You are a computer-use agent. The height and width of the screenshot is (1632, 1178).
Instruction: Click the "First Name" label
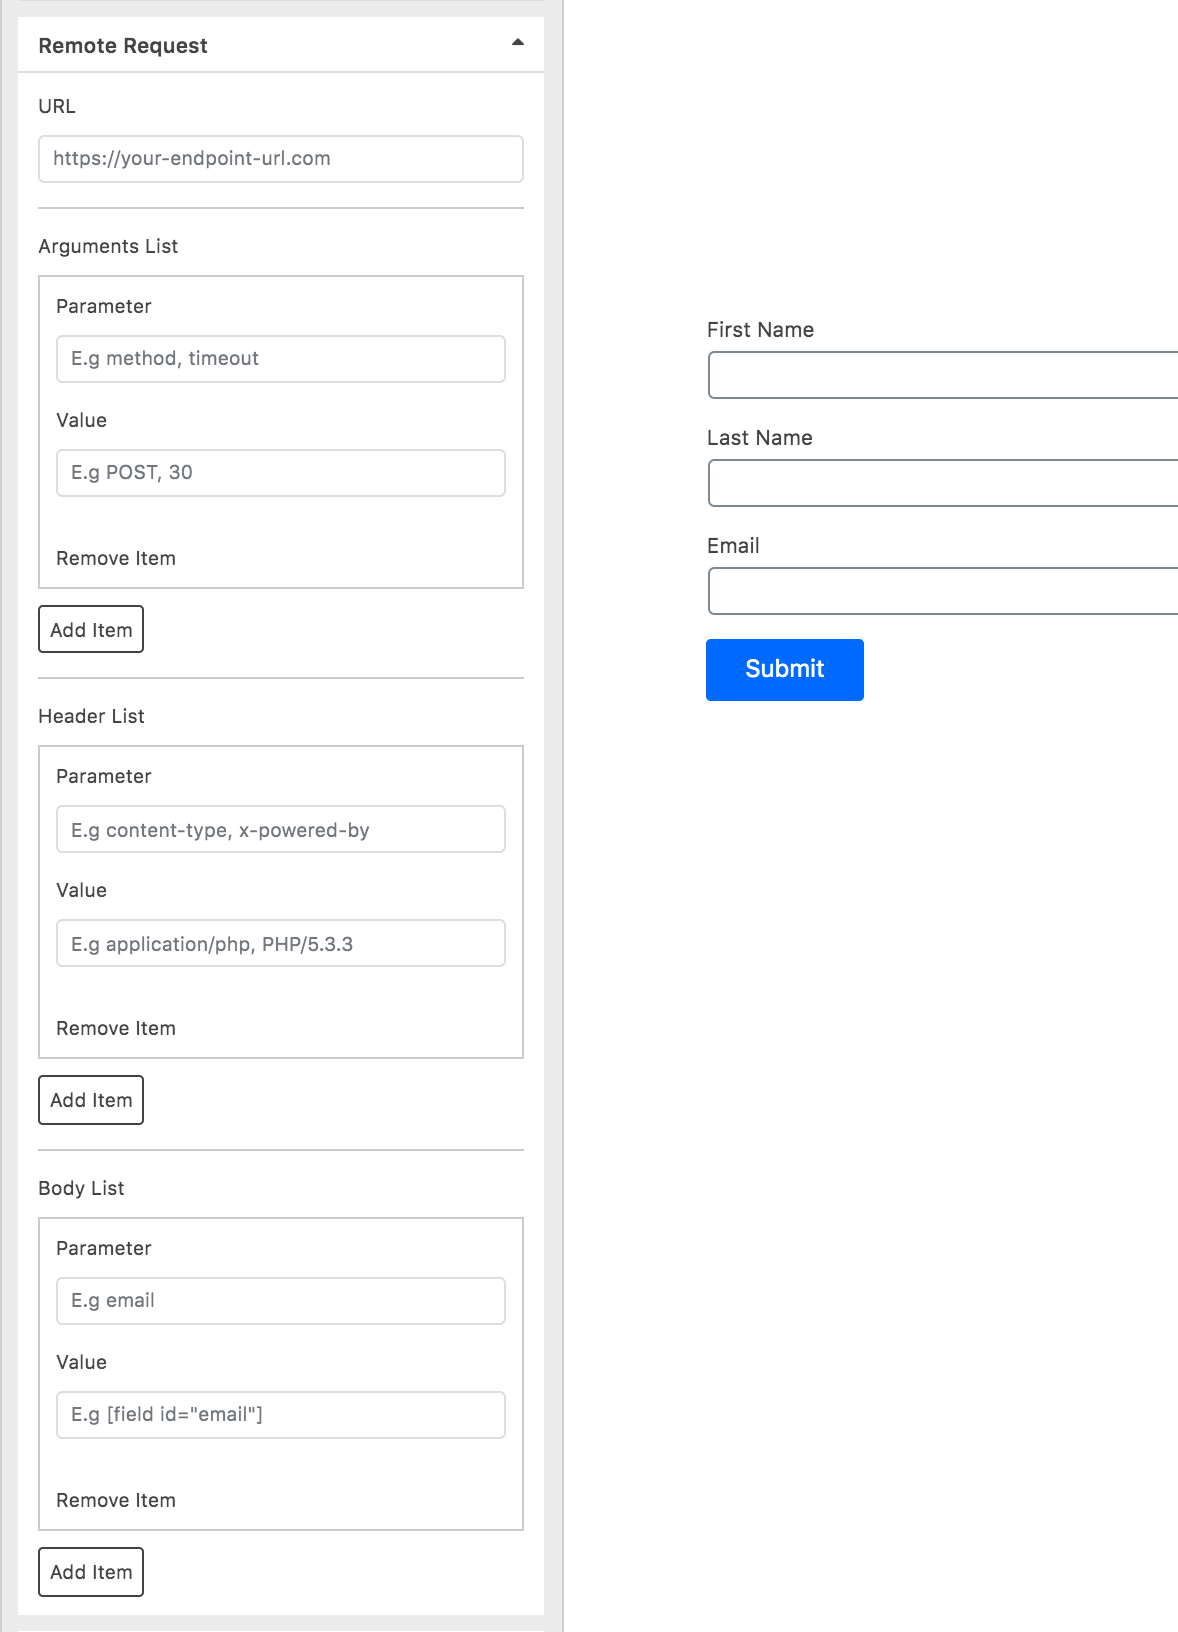coord(760,330)
